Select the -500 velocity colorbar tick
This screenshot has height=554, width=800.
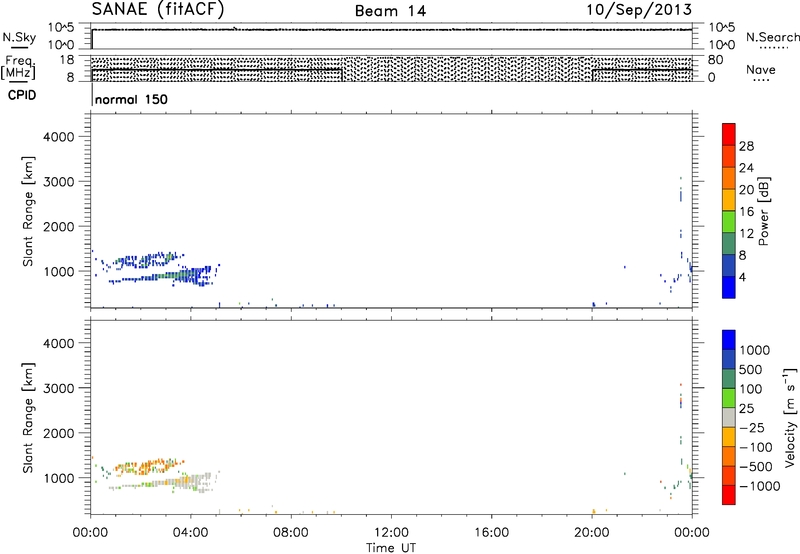[756, 467]
